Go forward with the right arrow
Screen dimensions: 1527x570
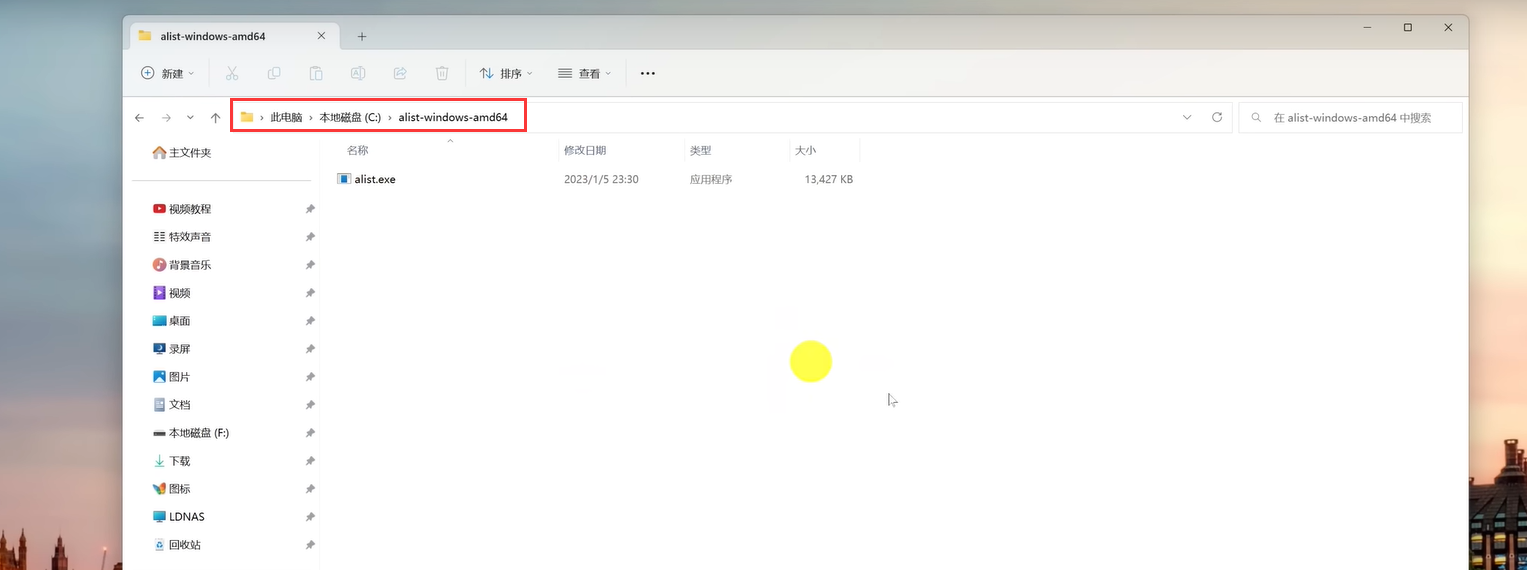pos(166,117)
